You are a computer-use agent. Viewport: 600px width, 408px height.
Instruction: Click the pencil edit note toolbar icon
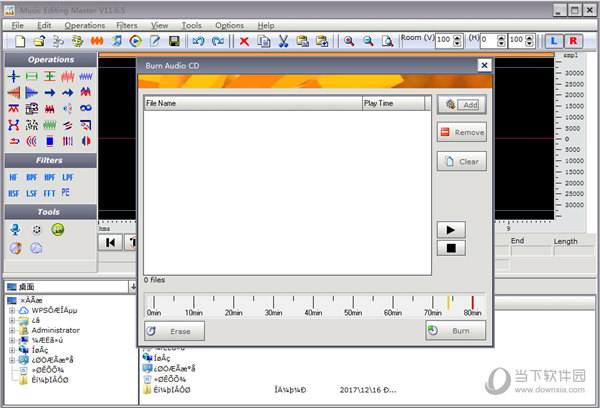[155, 41]
